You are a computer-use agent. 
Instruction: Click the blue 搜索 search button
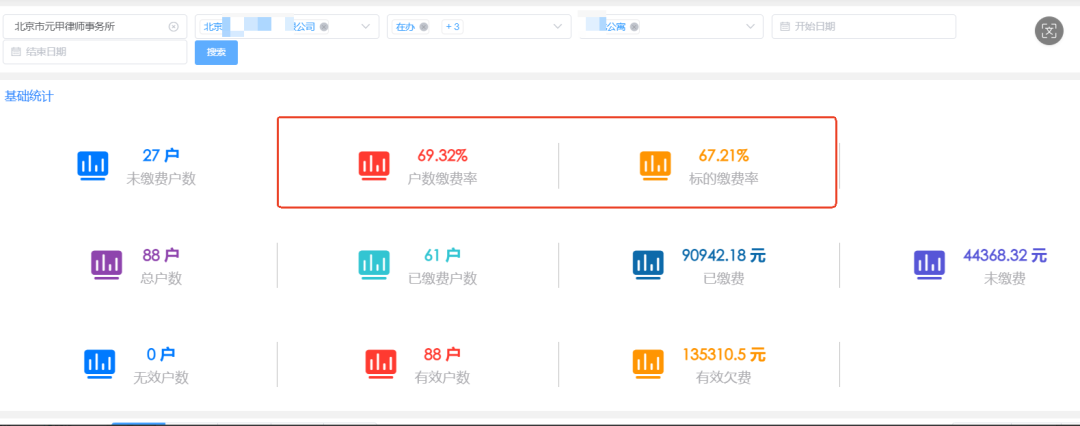[216, 52]
